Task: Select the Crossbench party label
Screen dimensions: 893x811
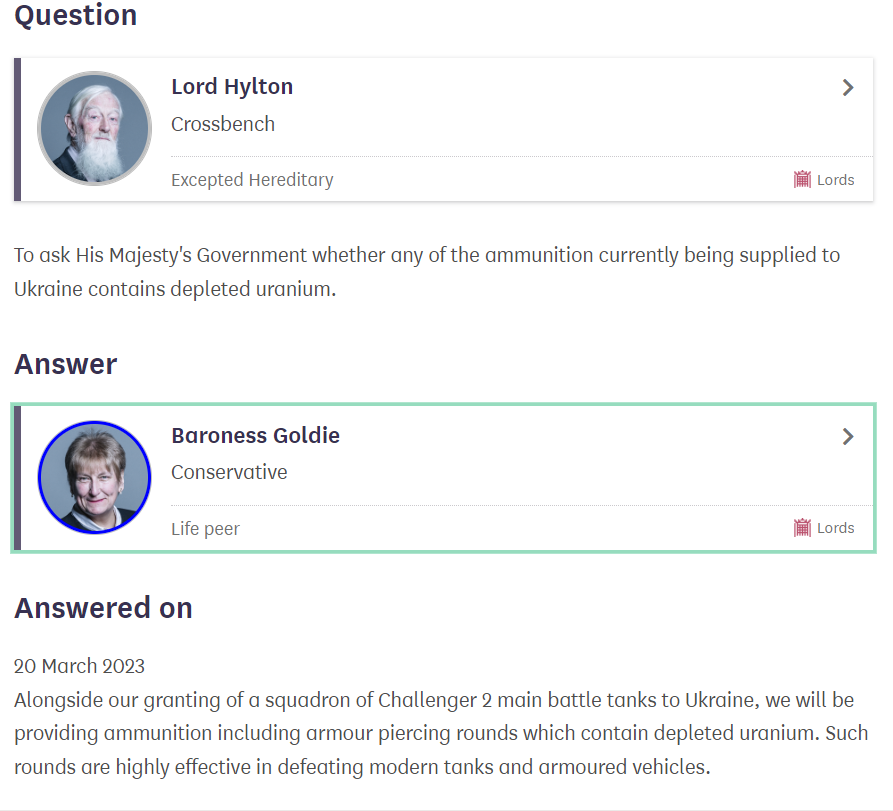Action: 223,124
